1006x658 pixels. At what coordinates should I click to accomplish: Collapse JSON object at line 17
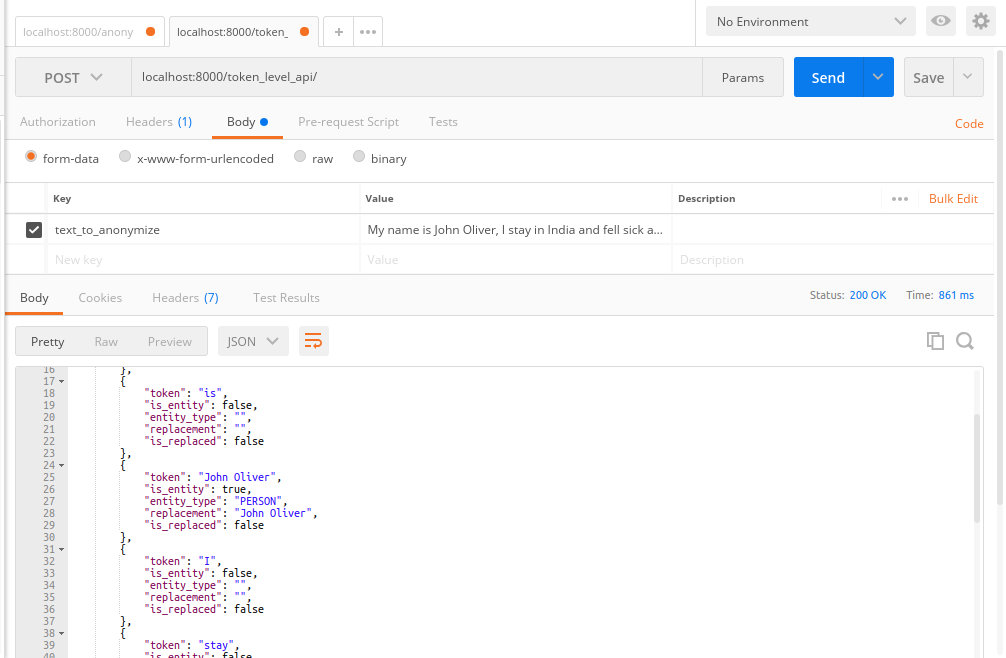click(62, 382)
